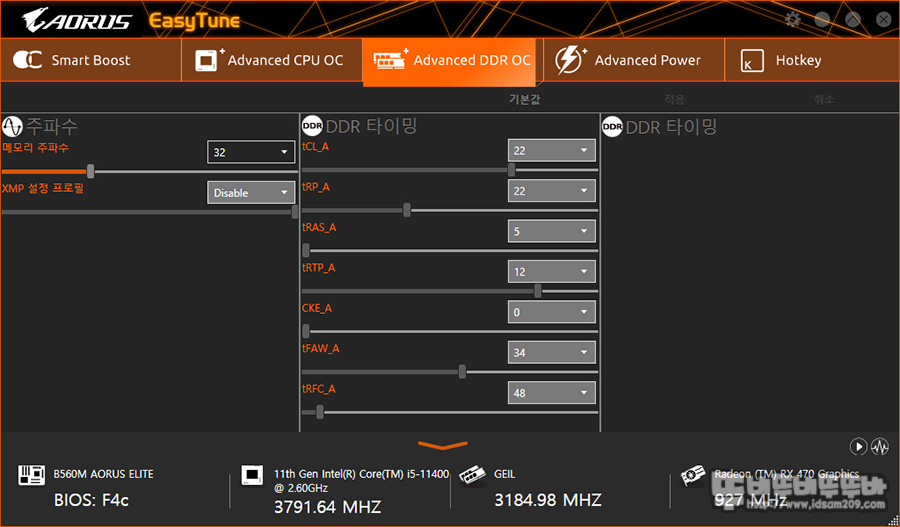Click the lightning bolt Advanced Power icon
Viewport: 900px width, 527px height.
point(570,60)
